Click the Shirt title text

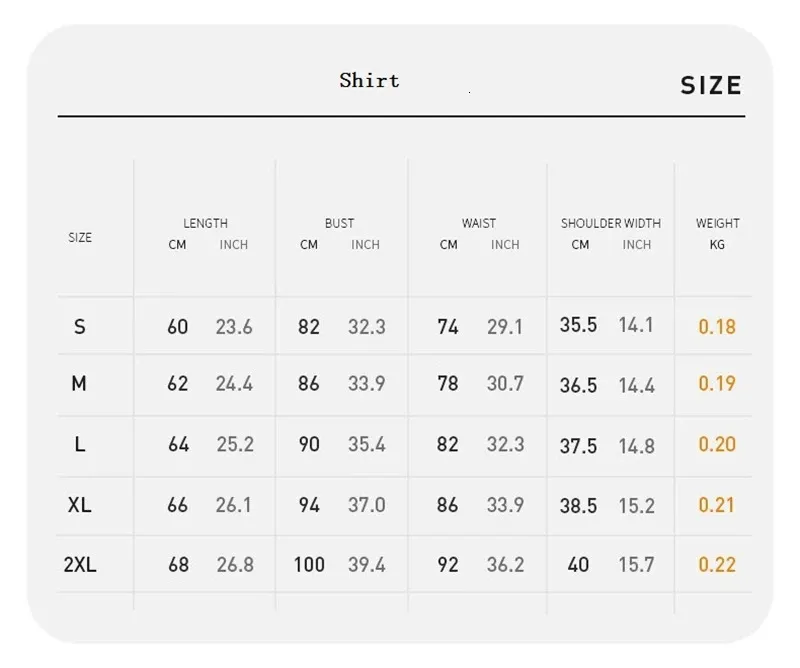[369, 81]
